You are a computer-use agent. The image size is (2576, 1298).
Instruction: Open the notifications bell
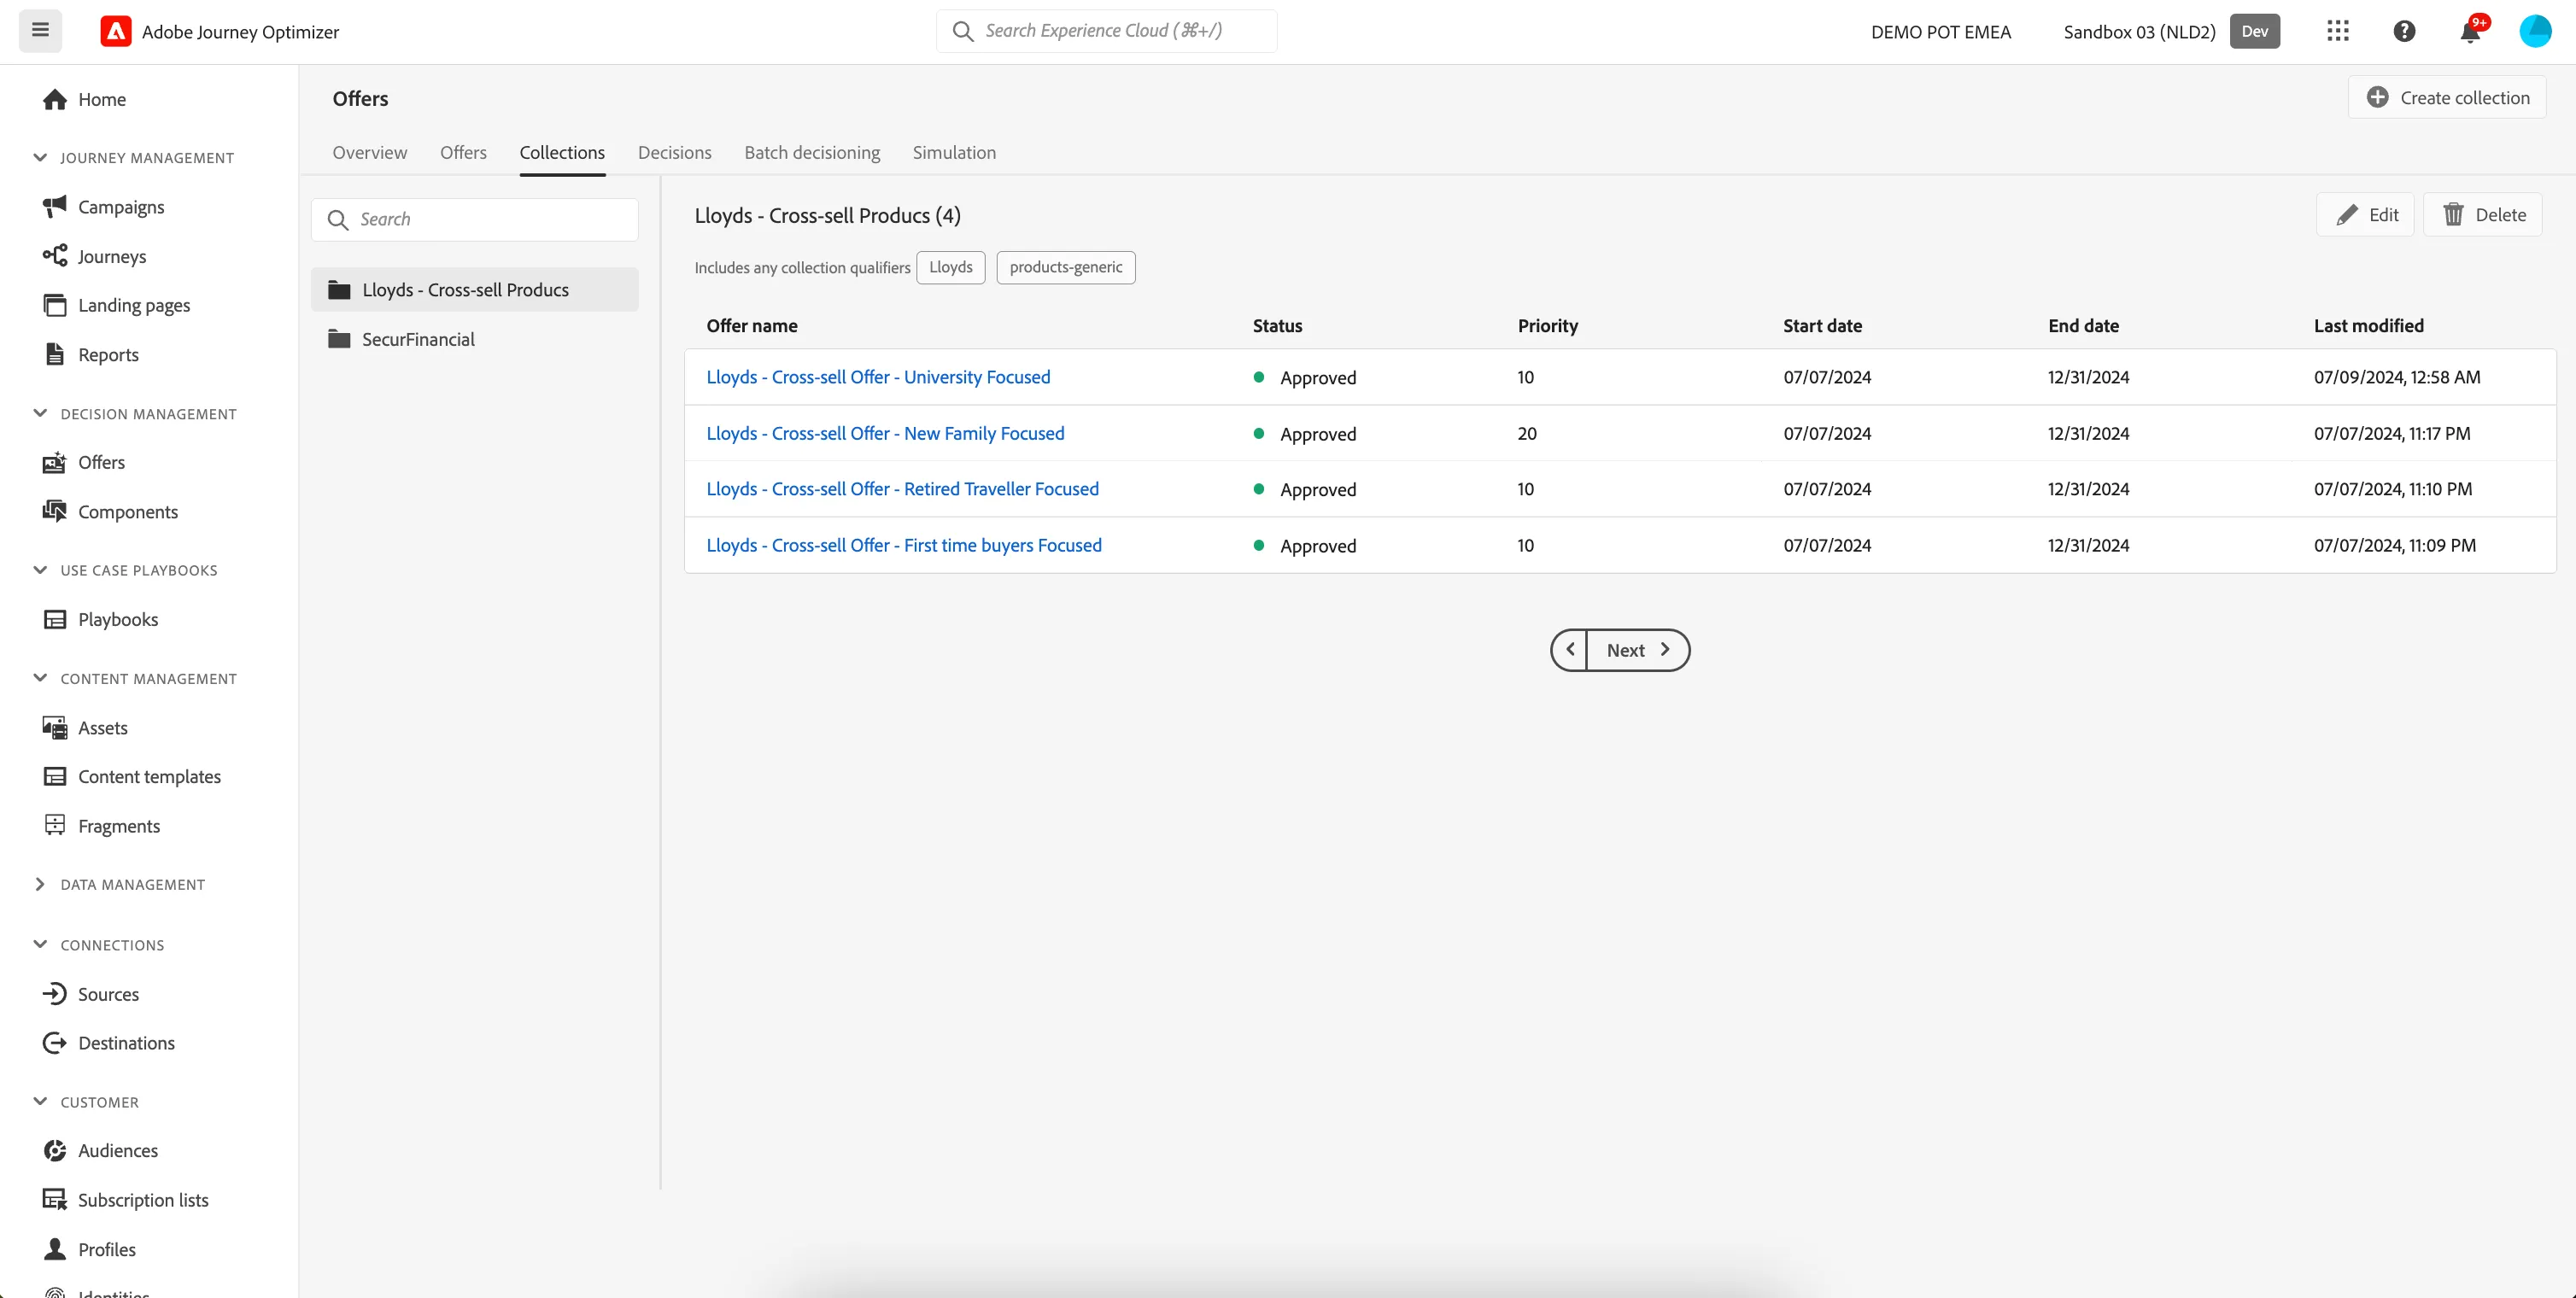pyautogui.click(x=2470, y=31)
